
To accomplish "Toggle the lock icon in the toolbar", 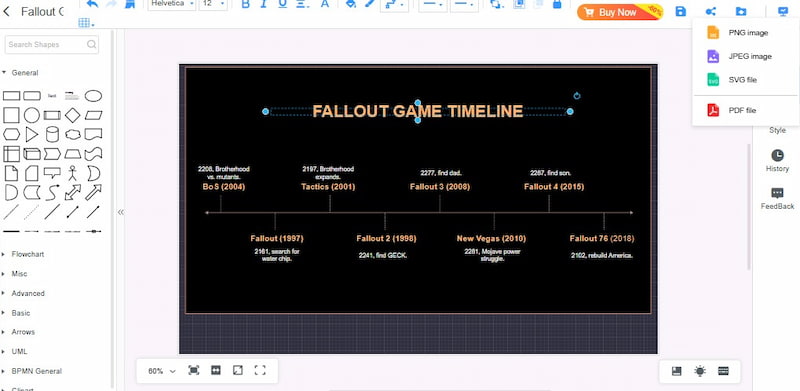I will coord(557,4).
